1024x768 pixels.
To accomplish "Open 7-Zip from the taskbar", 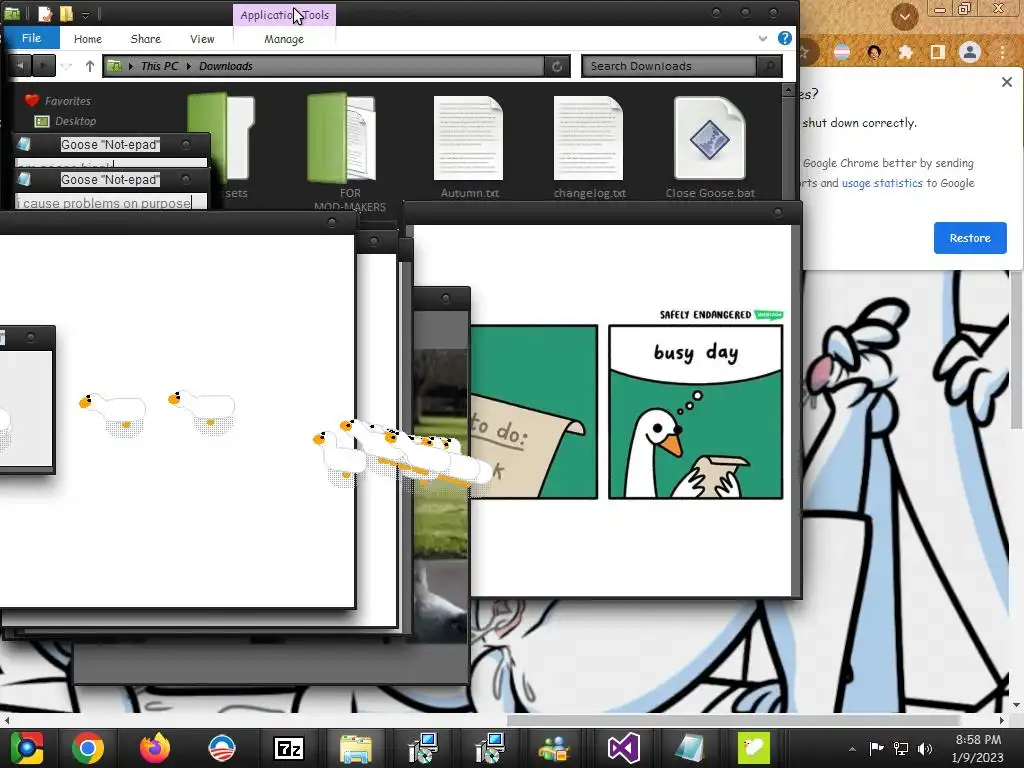I will (x=289, y=748).
